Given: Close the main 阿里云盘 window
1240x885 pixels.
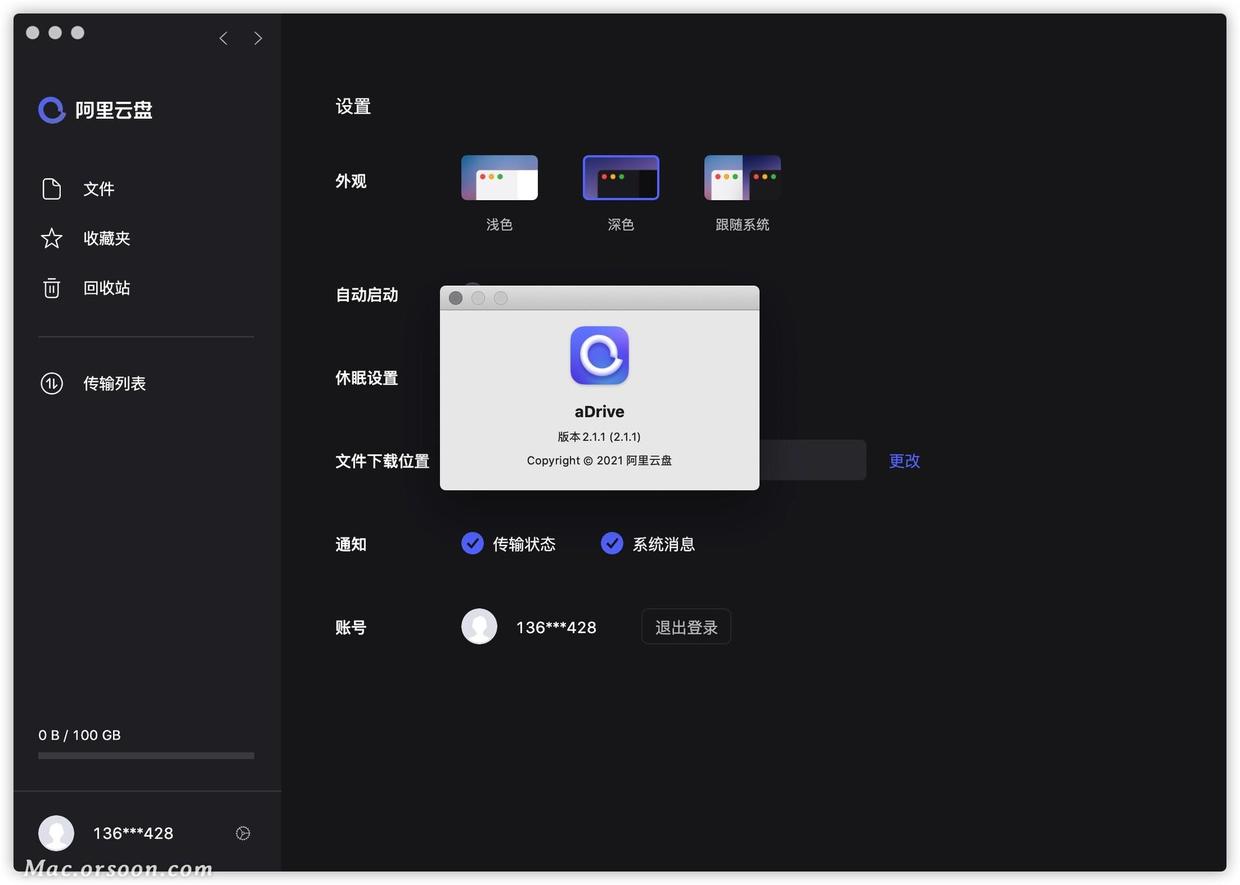Looking at the screenshot, I should 32,33.
